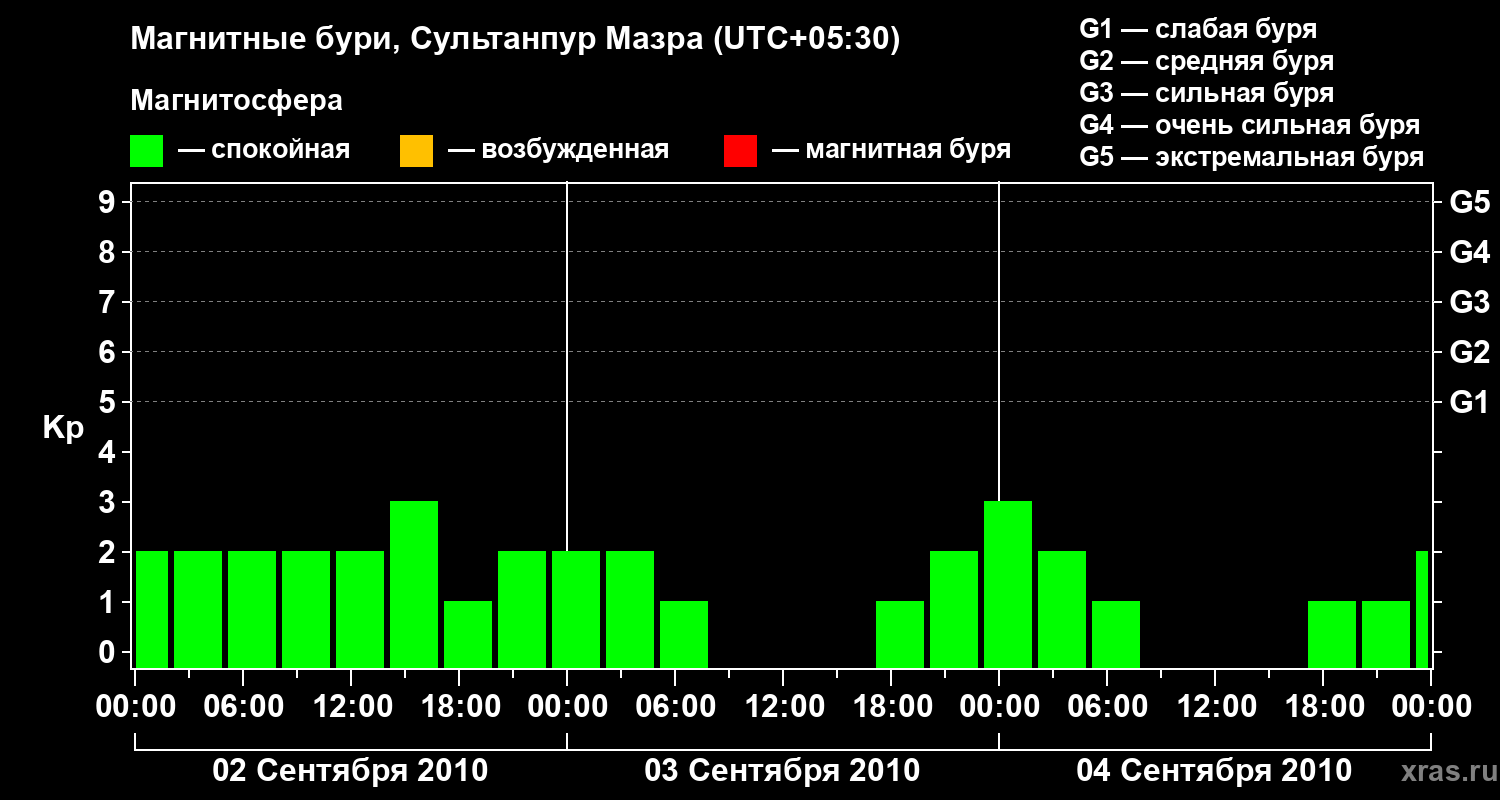Click the G4 label on right axis
1500x800 pixels.
[x=1470, y=253]
